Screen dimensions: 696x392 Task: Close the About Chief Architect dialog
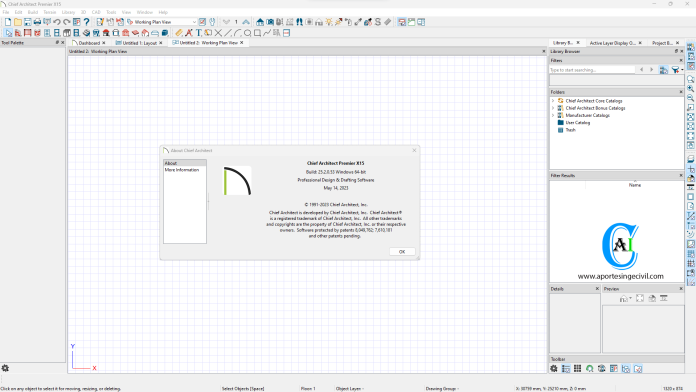click(414, 150)
